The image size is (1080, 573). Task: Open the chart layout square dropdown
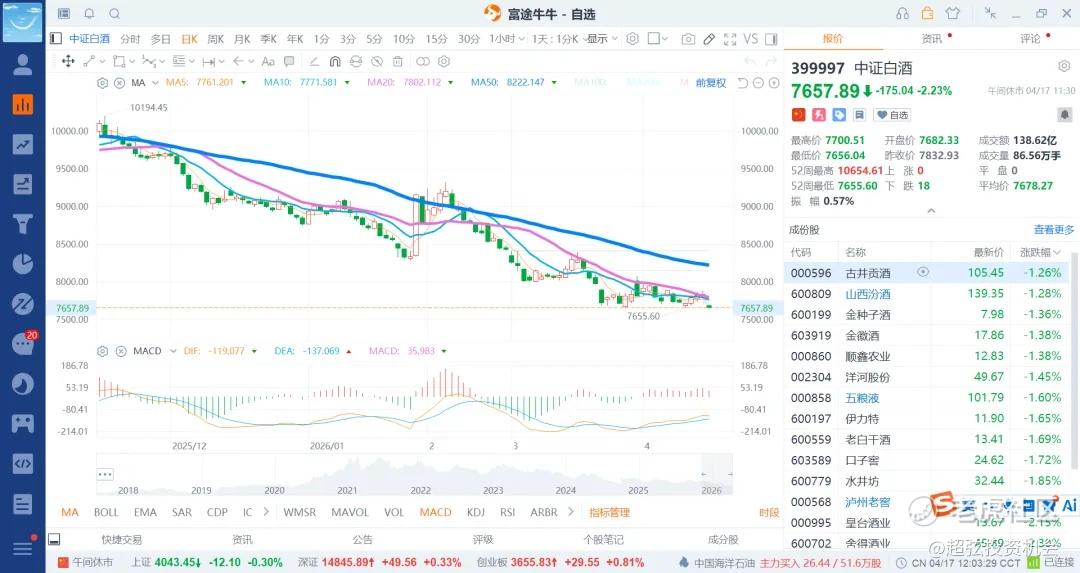[658, 39]
